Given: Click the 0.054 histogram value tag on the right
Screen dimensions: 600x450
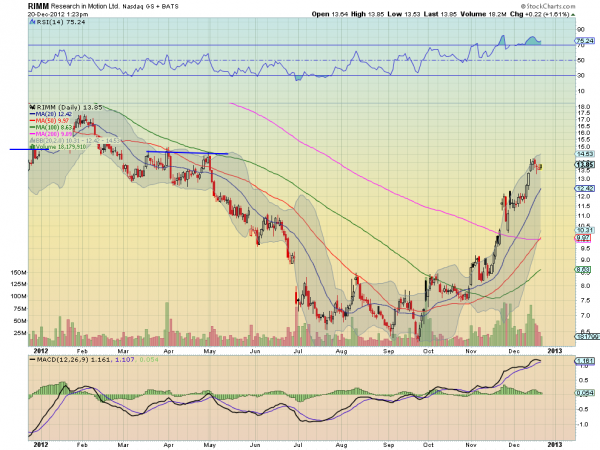Looking at the screenshot, I should [x=585, y=393].
